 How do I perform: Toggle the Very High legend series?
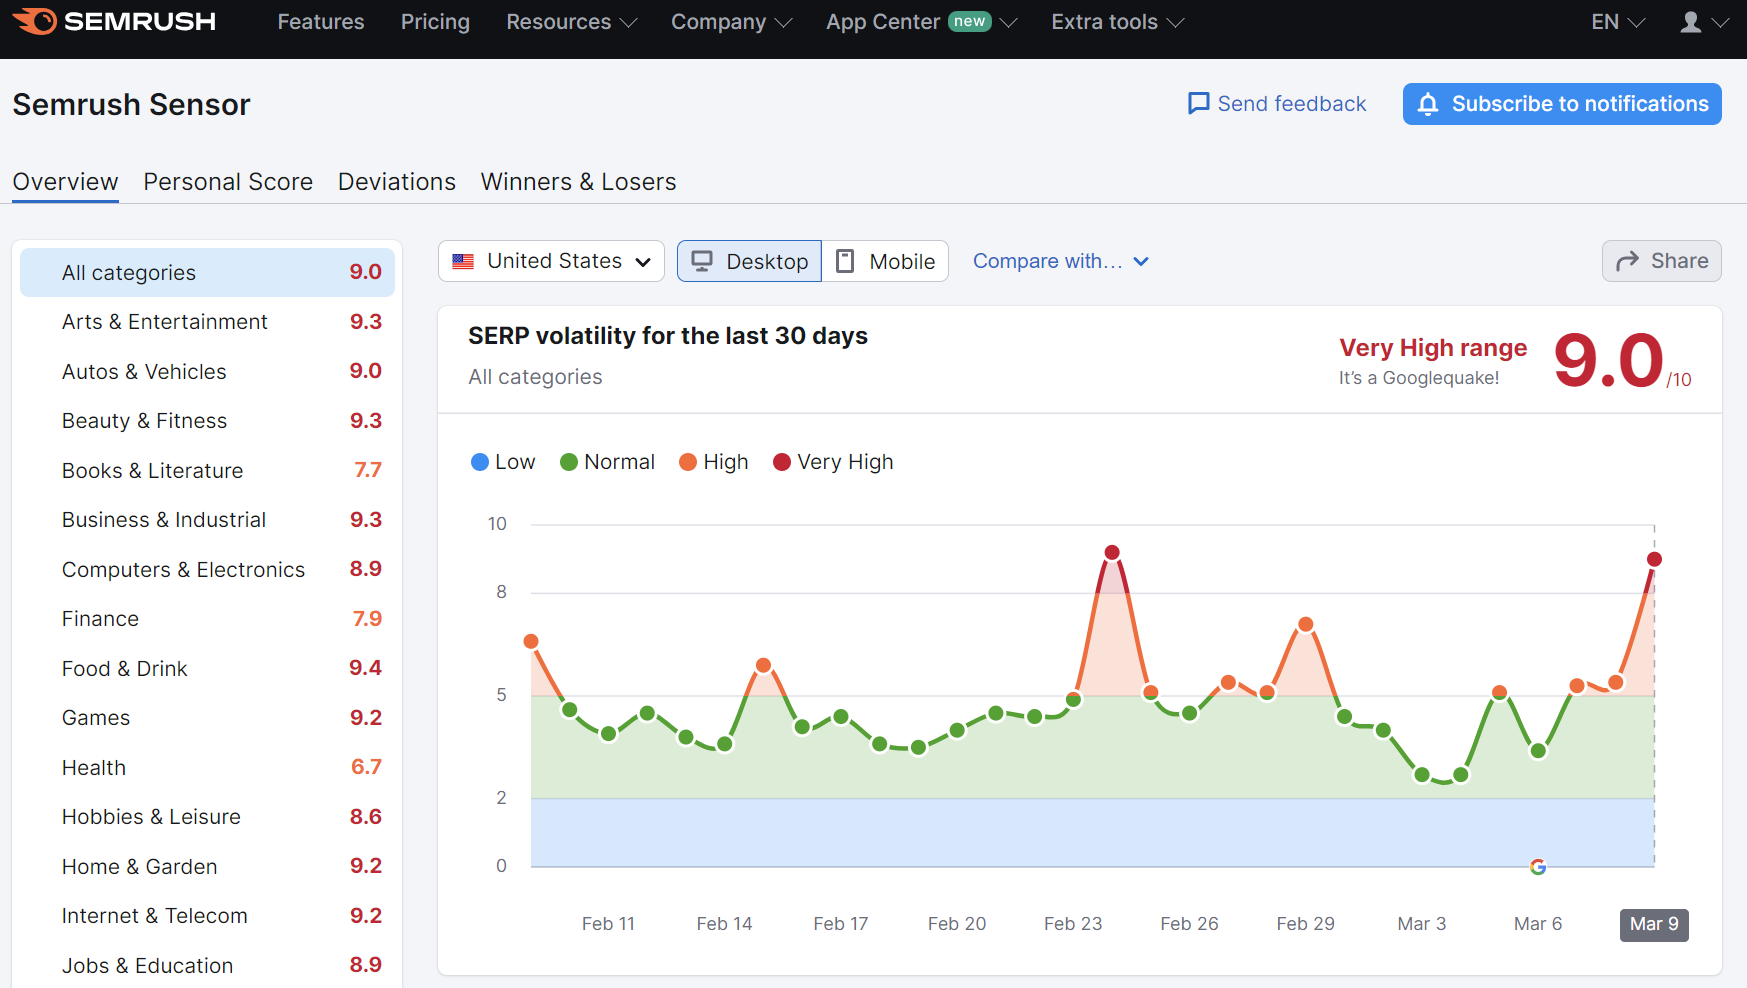(833, 462)
